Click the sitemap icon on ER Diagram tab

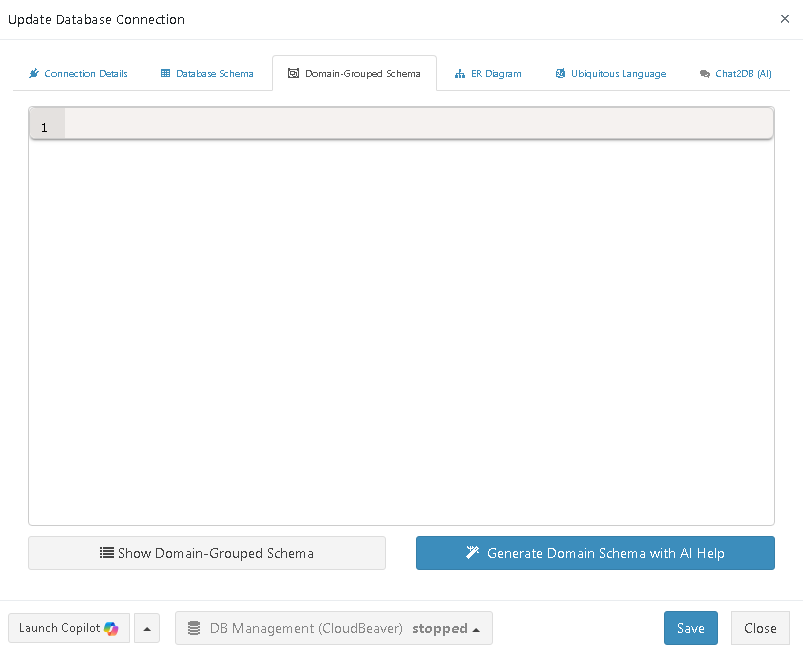click(x=460, y=74)
